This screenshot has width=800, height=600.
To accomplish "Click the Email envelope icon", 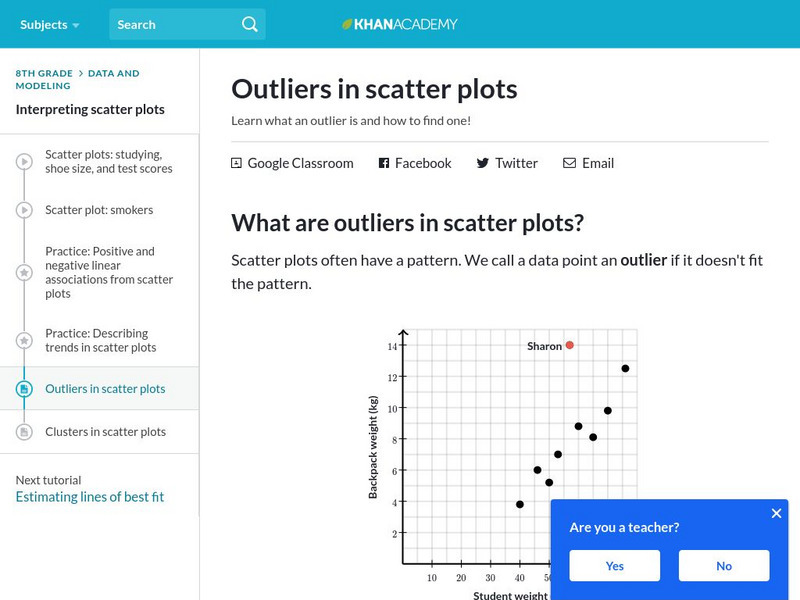I will pos(569,163).
